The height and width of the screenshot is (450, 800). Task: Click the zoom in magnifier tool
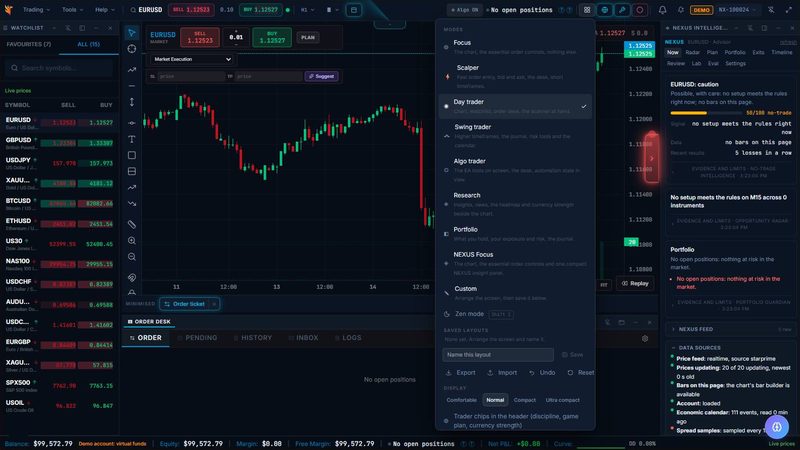click(132, 240)
